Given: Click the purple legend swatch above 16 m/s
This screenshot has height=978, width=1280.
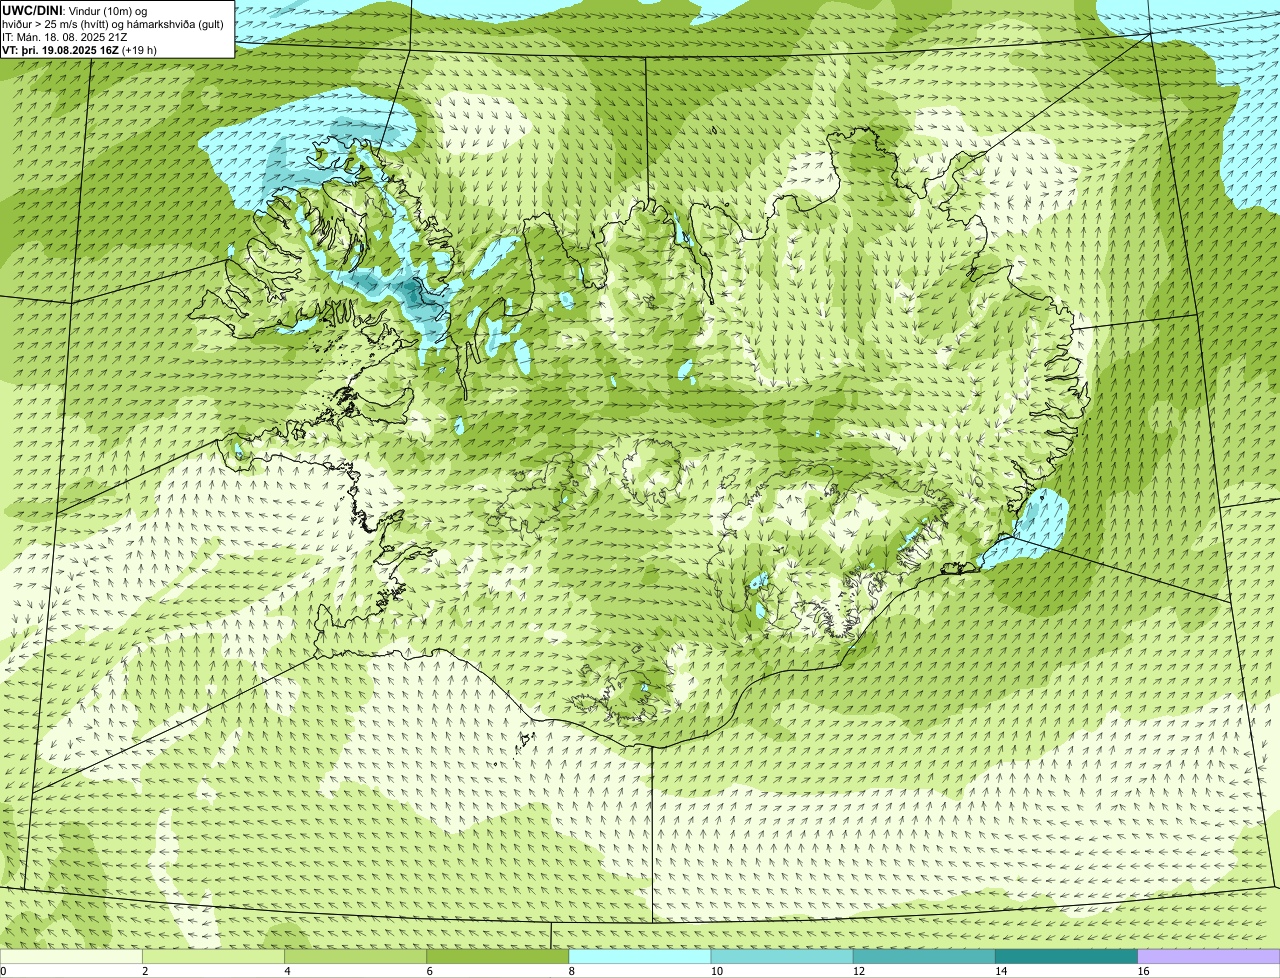Looking at the screenshot, I should point(1208,956).
